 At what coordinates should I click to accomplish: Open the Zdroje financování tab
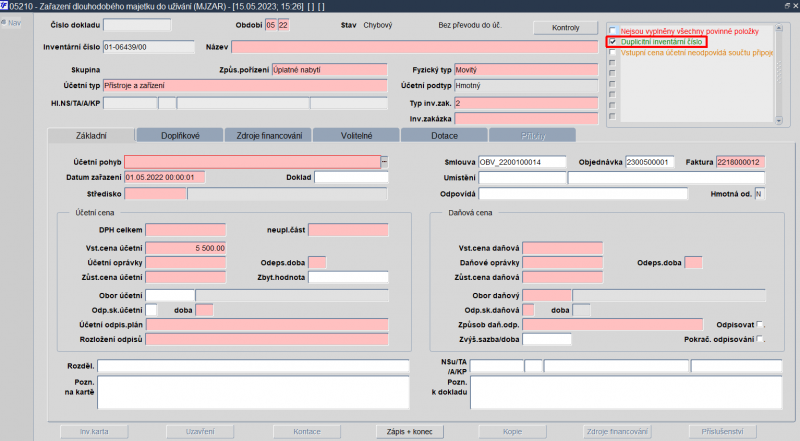pyautogui.click(x=267, y=134)
